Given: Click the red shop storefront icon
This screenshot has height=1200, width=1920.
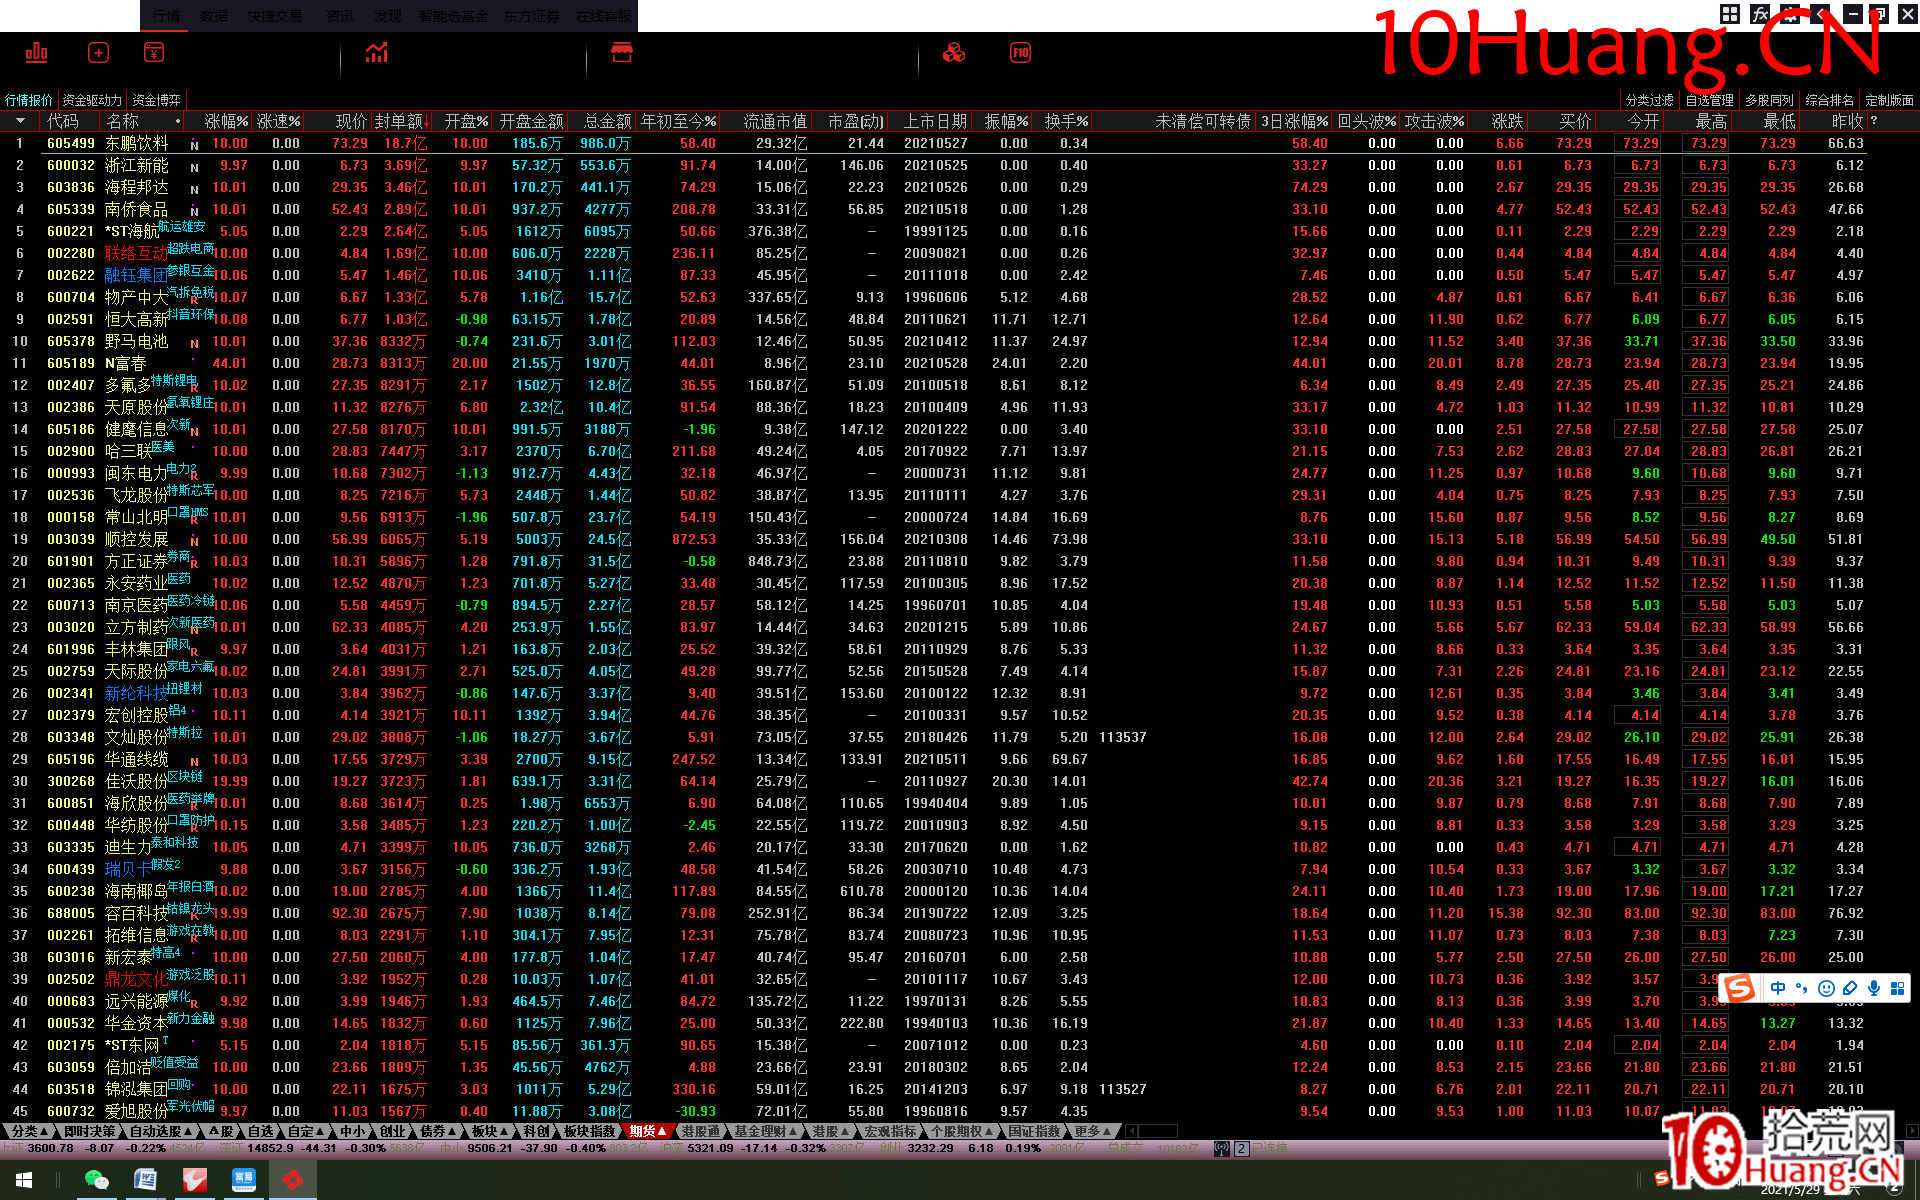Looking at the screenshot, I should click(622, 52).
